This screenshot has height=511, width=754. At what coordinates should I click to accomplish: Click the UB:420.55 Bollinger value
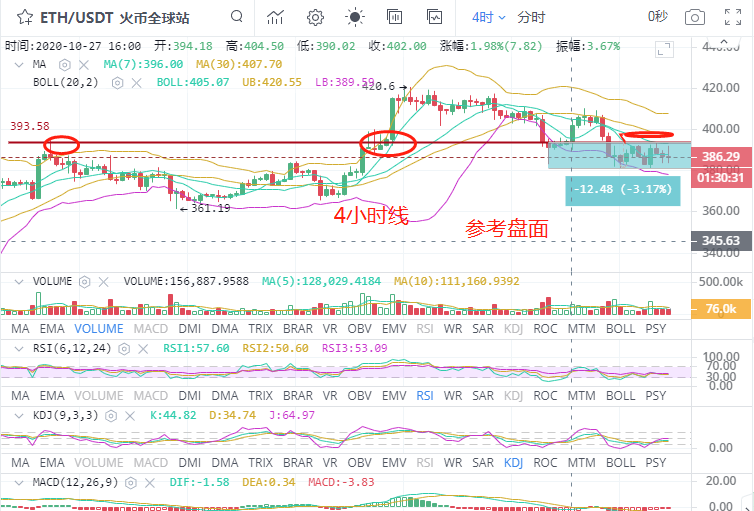click(272, 83)
